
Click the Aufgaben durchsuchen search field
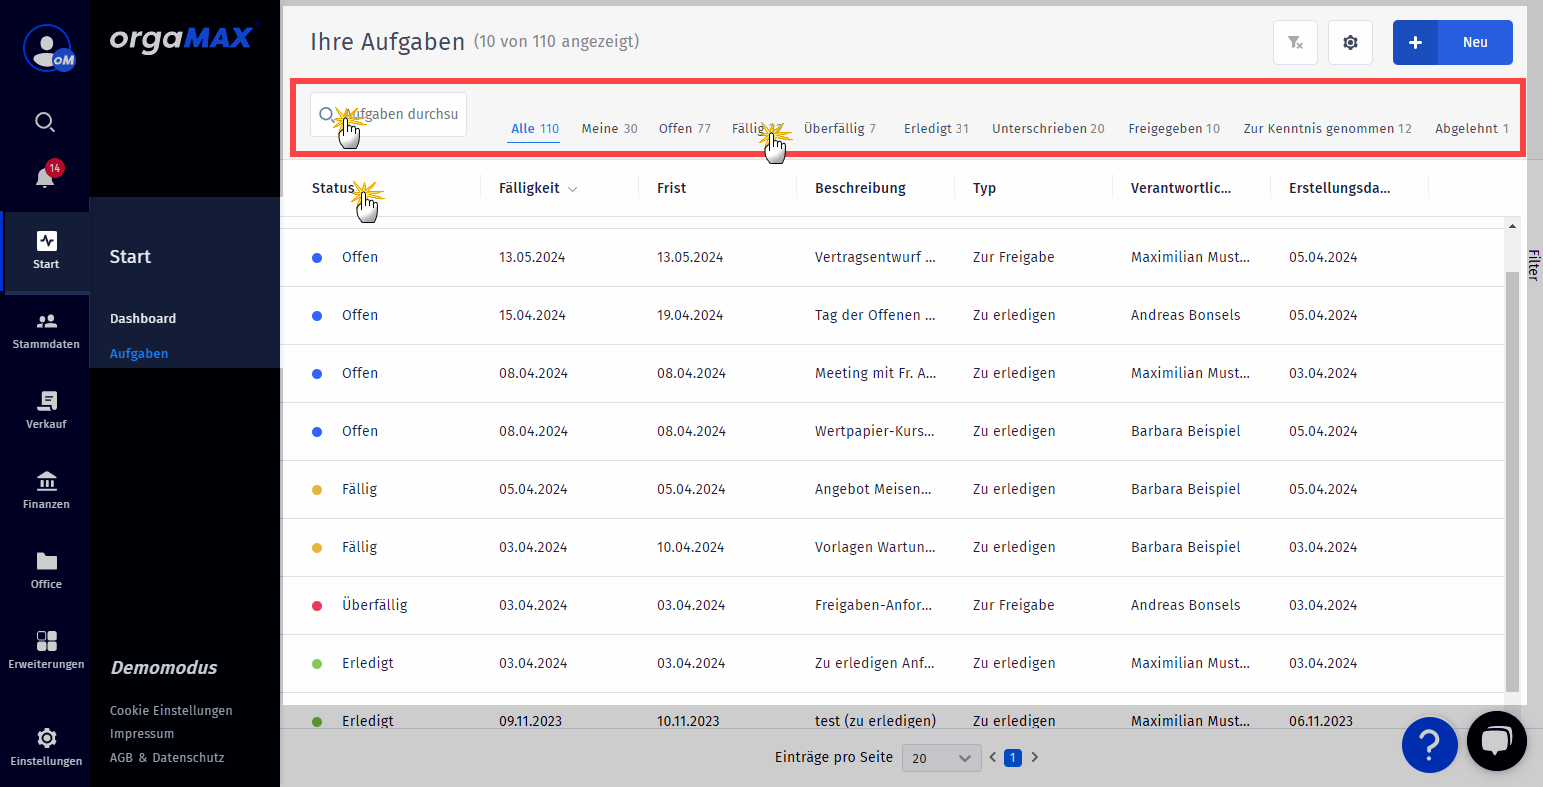(388, 114)
